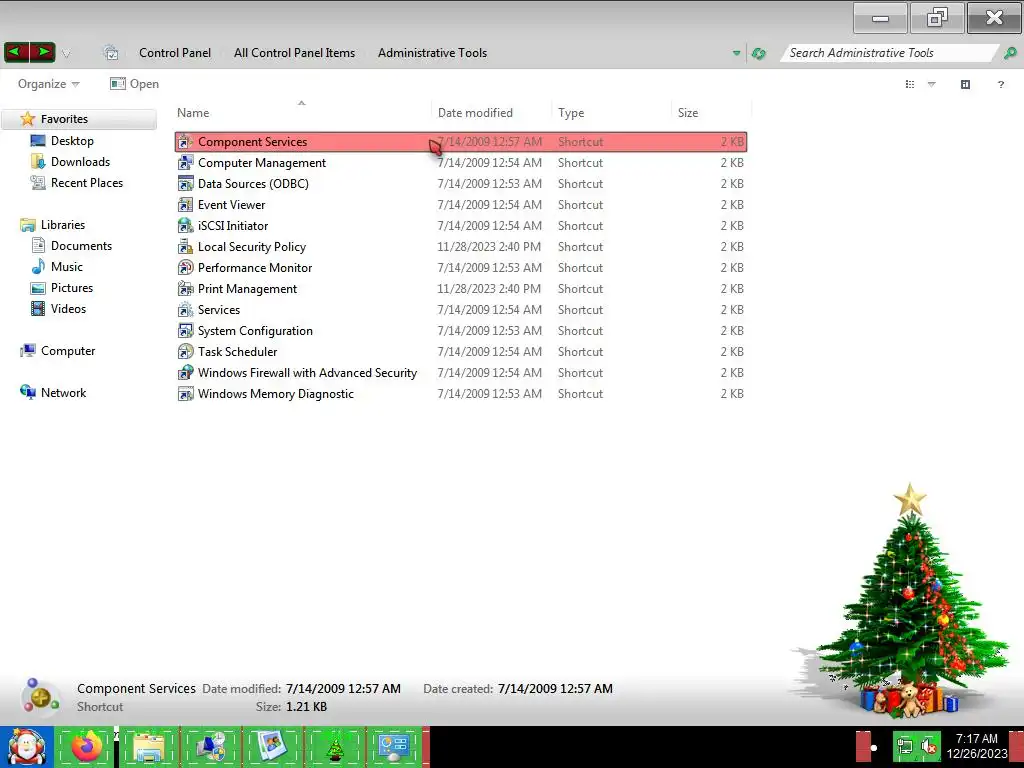Select the Performance Monitor icon
Screen dimensions: 1024x768
point(185,268)
